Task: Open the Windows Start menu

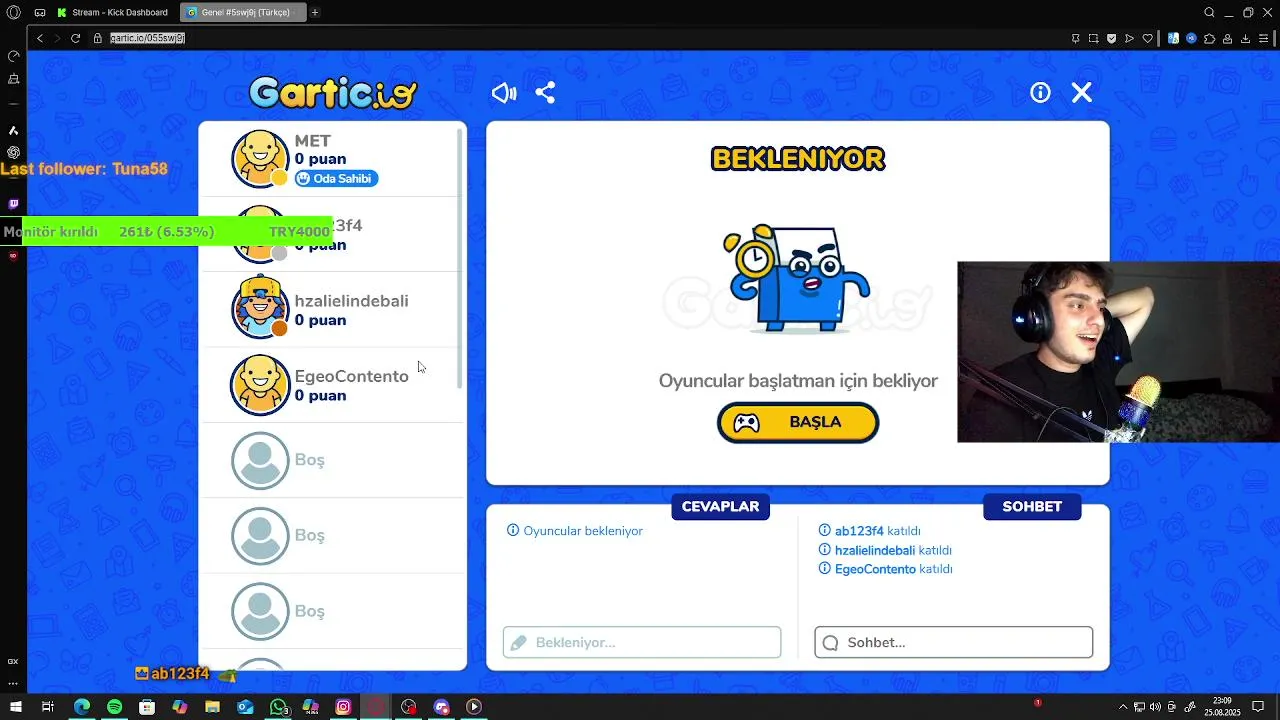Action: coord(15,707)
